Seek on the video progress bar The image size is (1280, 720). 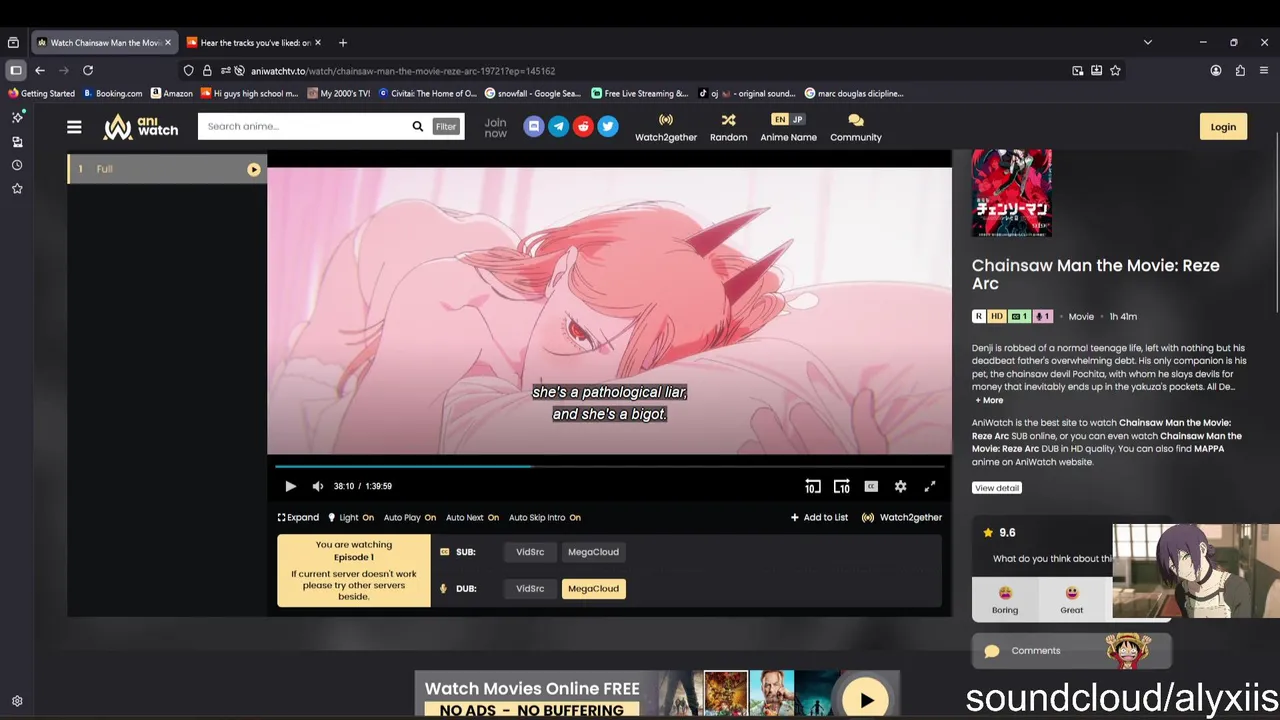(609, 465)
